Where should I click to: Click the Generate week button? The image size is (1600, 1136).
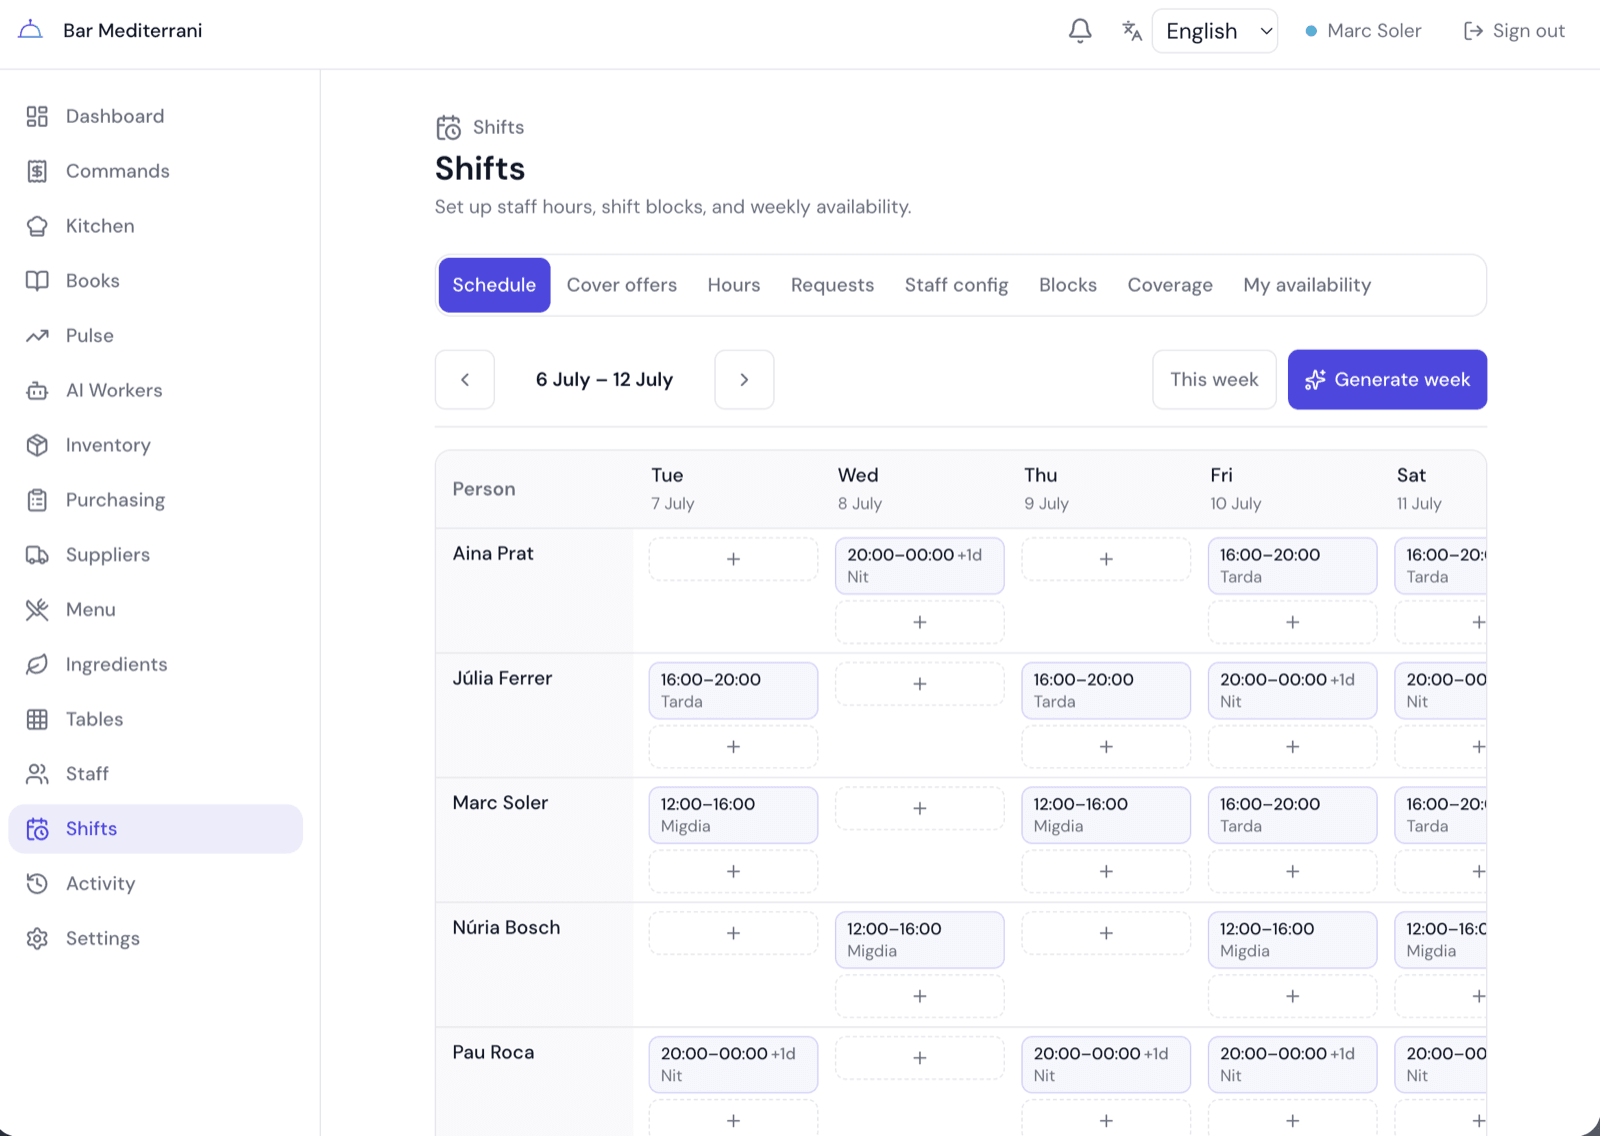coord(1387,380)
